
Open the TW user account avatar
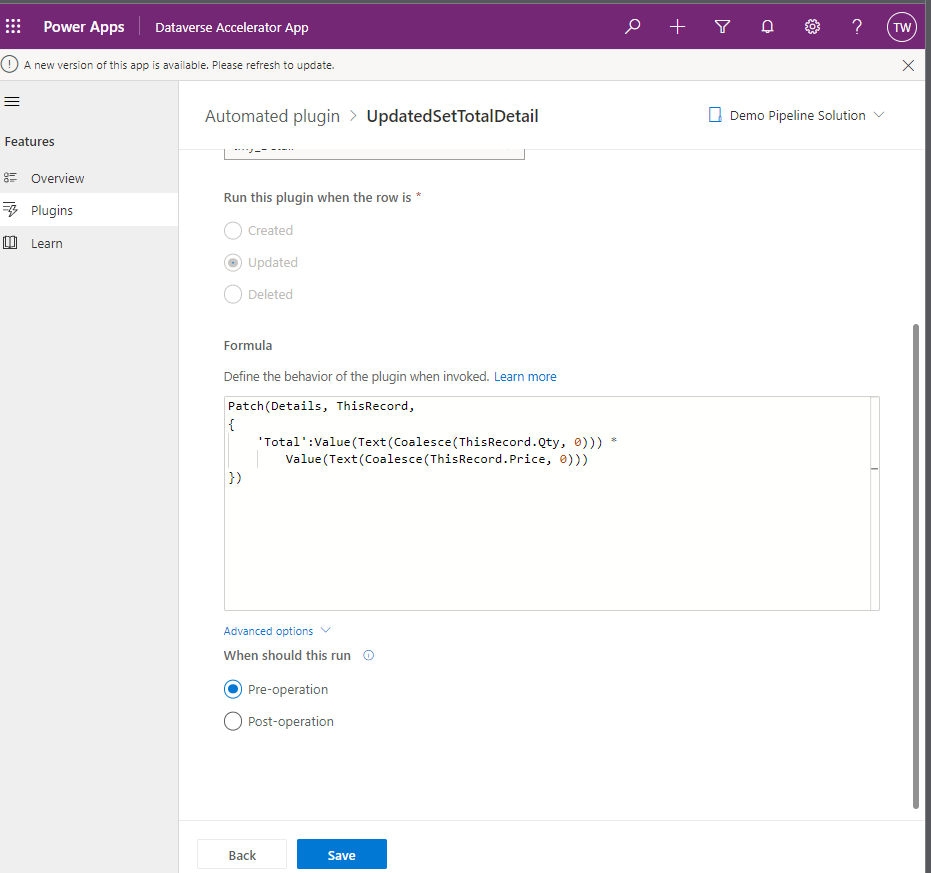pos(902,27)
